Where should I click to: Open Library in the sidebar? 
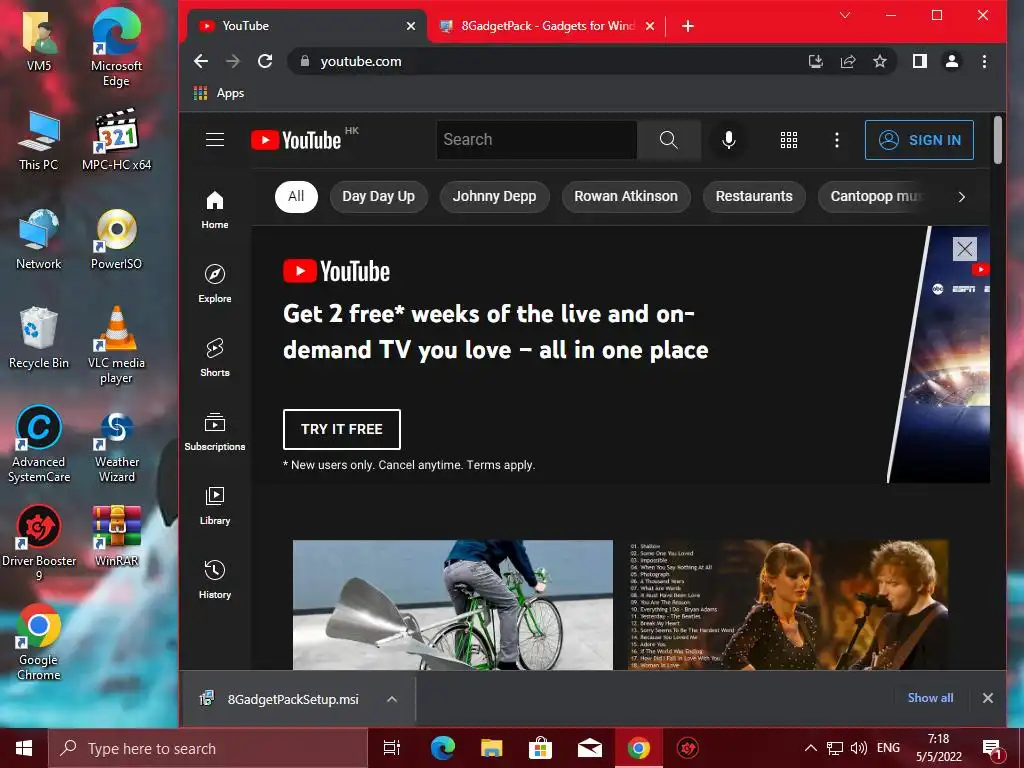pos(215,505)
